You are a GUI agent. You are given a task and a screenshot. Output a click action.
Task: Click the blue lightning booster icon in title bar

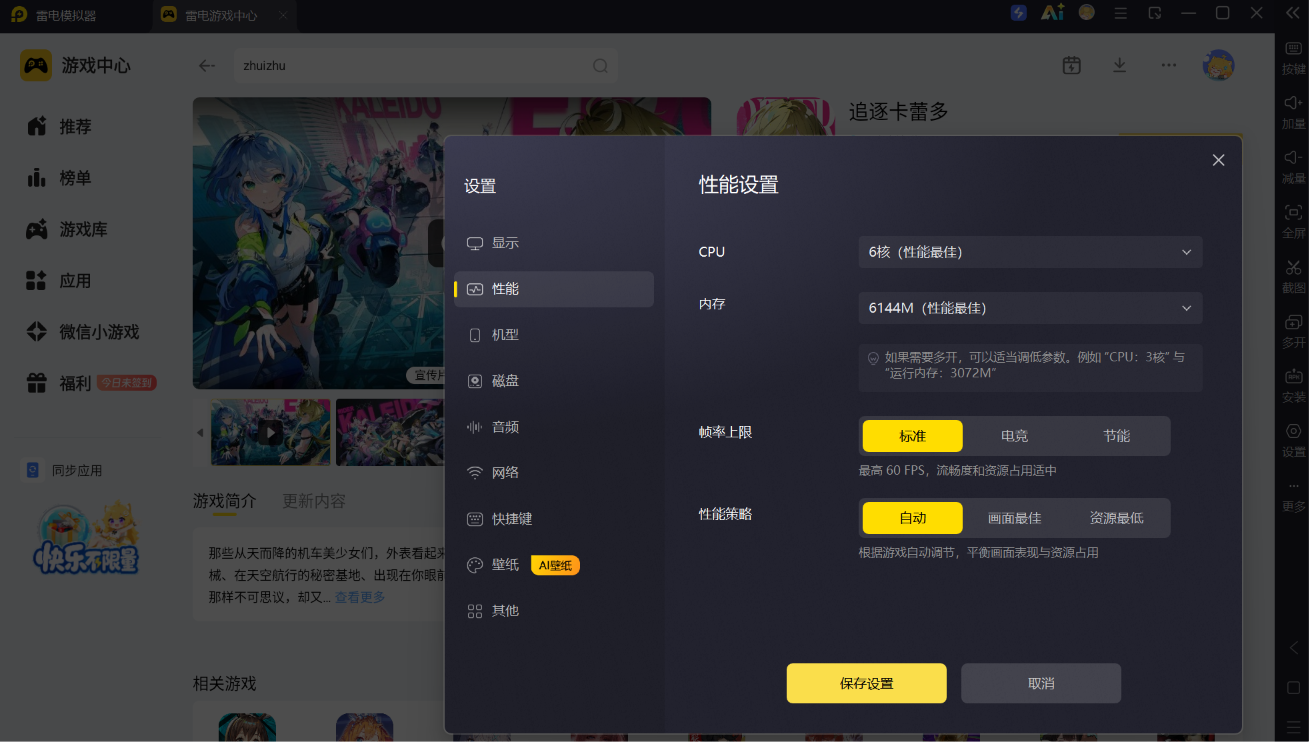[x=1018, y=13]
